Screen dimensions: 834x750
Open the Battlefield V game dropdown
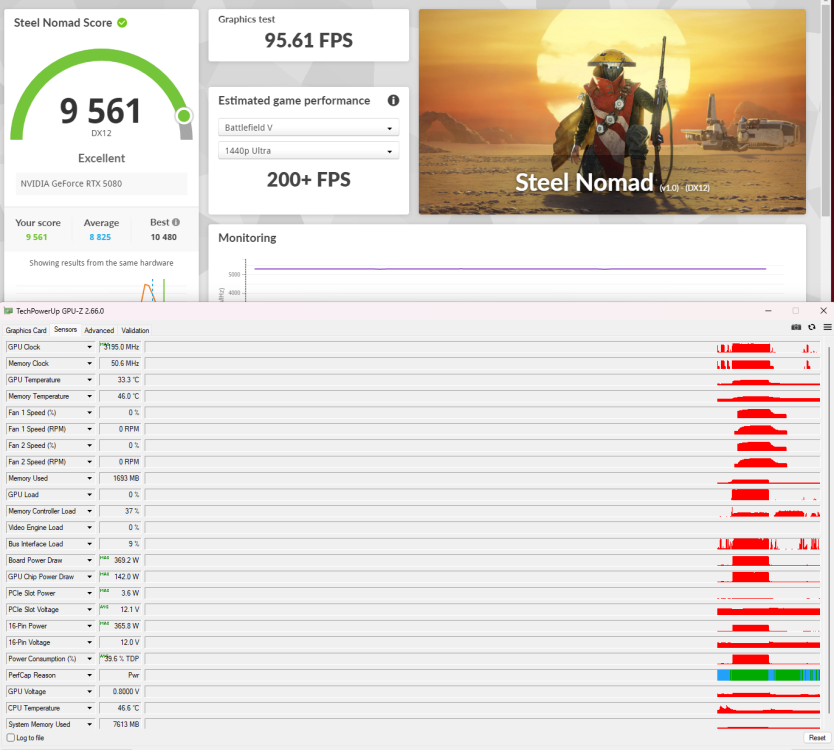308,128
